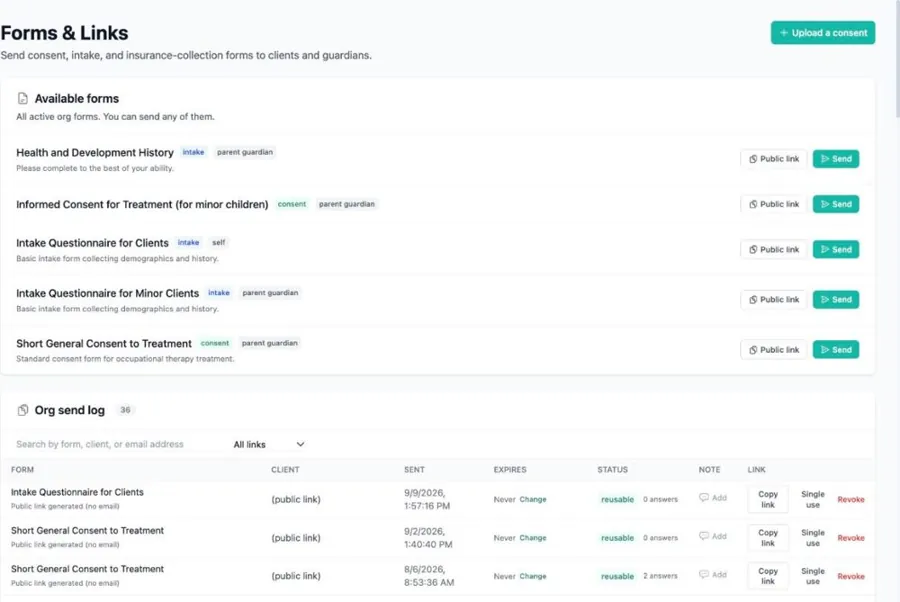
Task: Create public link for Intake Questionnaire for Clients
Action: [x=774, y=250]
